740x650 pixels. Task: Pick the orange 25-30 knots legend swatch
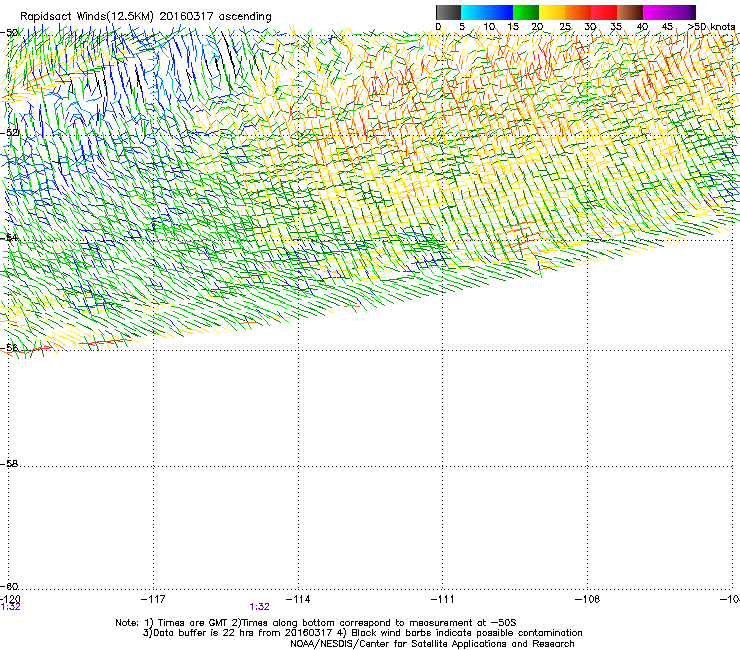pyautogui.click(x=578, y=12)
